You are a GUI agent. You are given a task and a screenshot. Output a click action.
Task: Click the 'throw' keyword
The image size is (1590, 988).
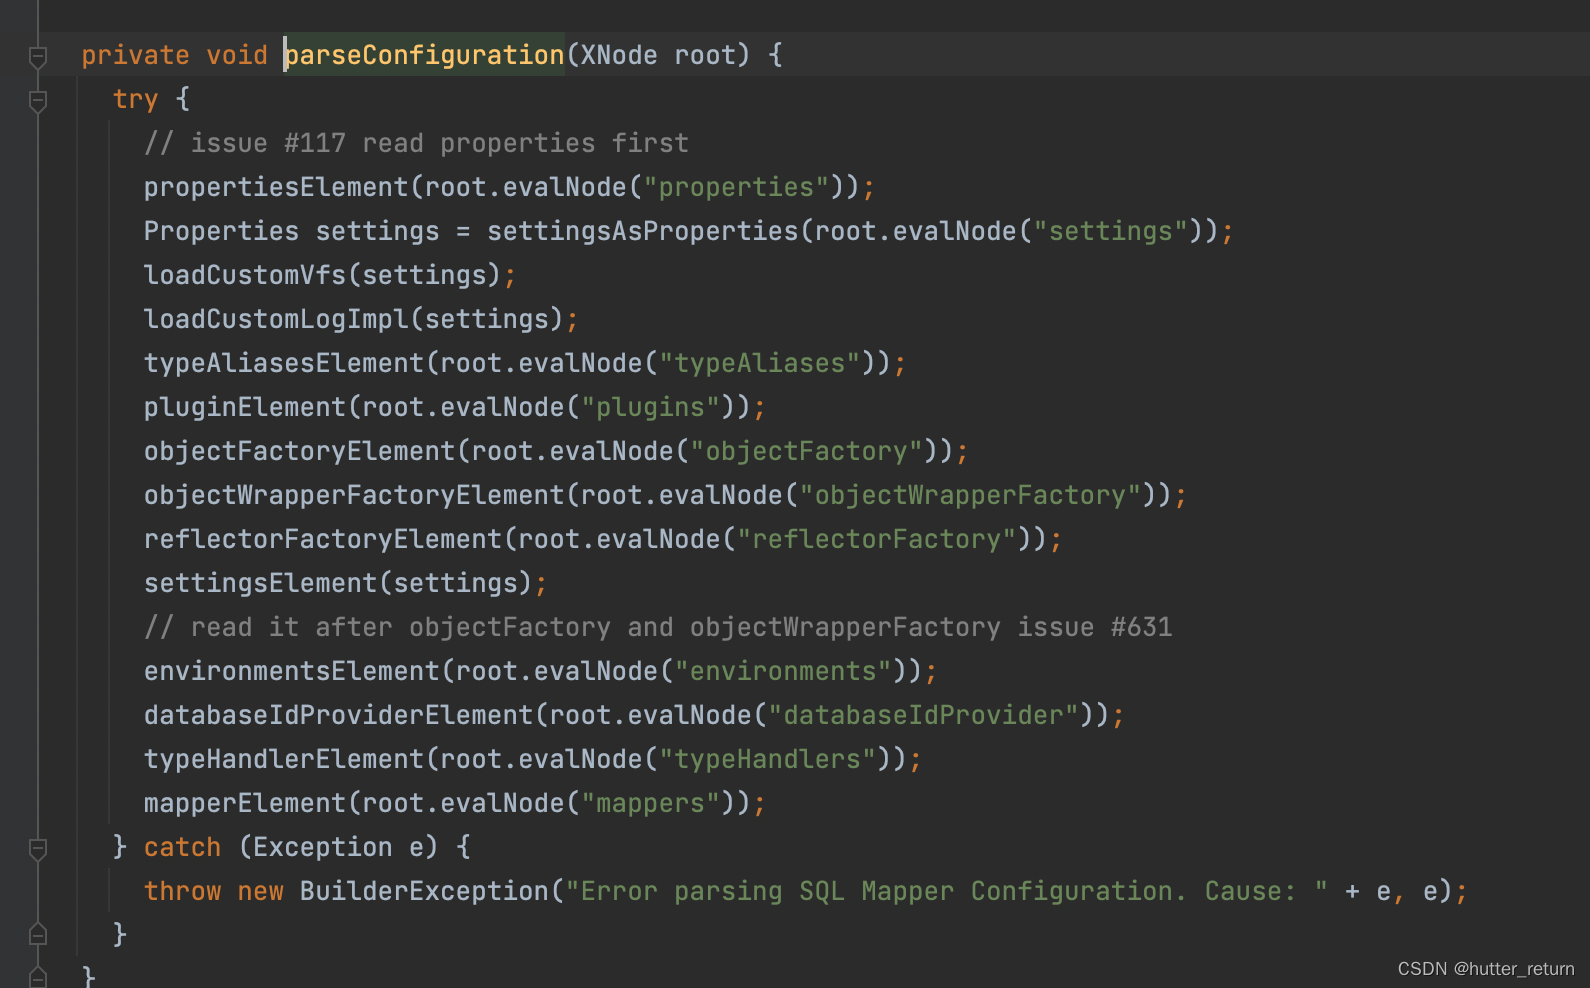[182, 891]
